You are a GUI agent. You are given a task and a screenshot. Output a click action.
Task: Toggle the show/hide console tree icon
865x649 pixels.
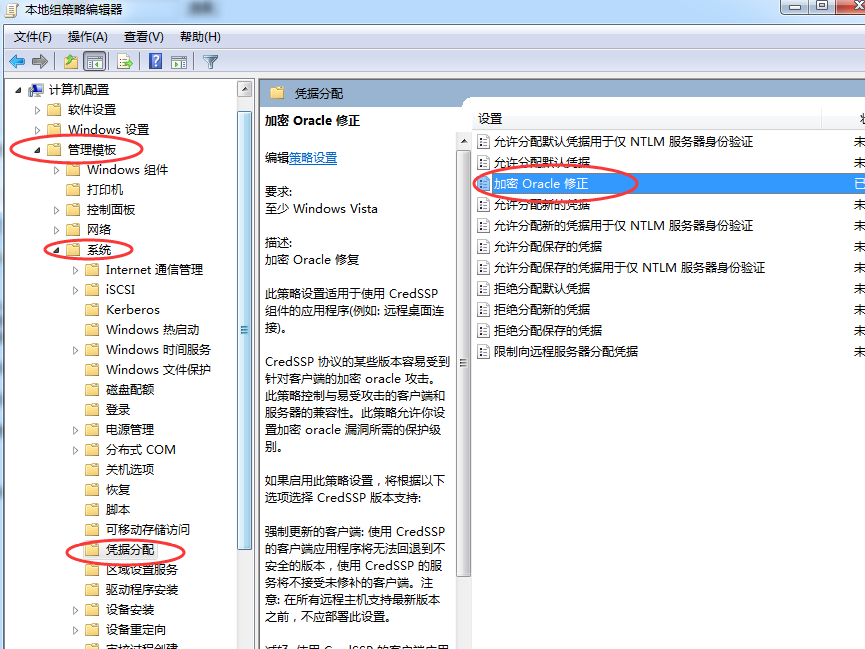95,61
